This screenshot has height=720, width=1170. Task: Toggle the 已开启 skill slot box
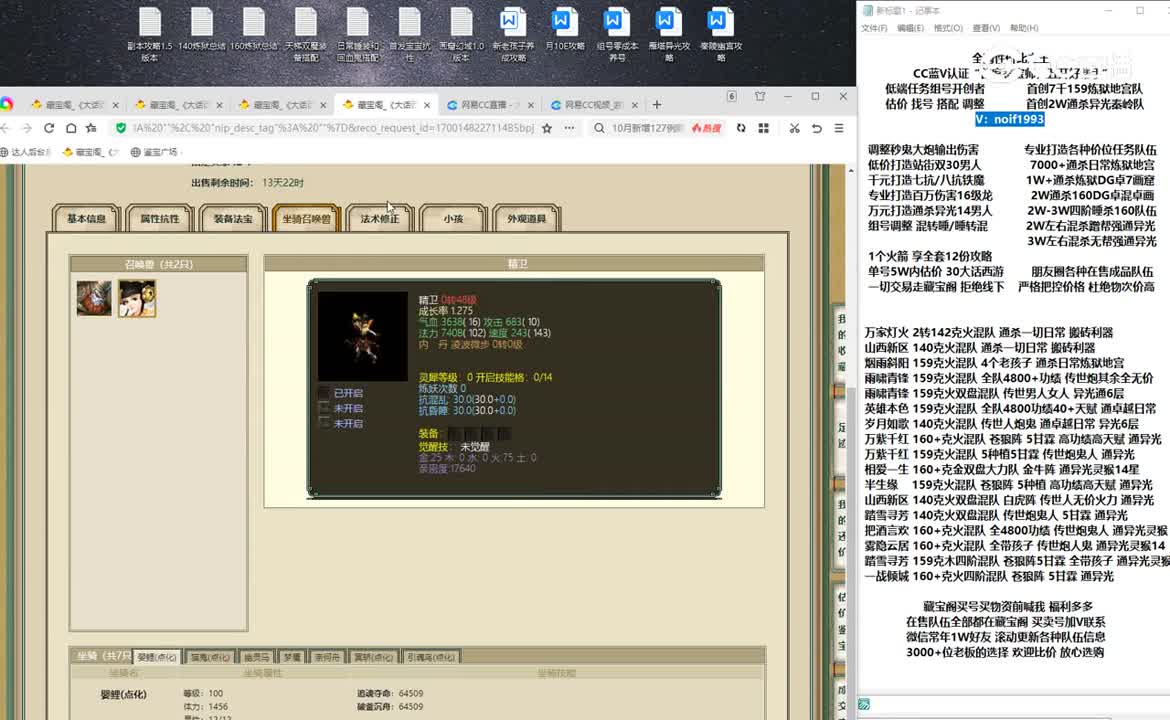click(x=324, y=392)
